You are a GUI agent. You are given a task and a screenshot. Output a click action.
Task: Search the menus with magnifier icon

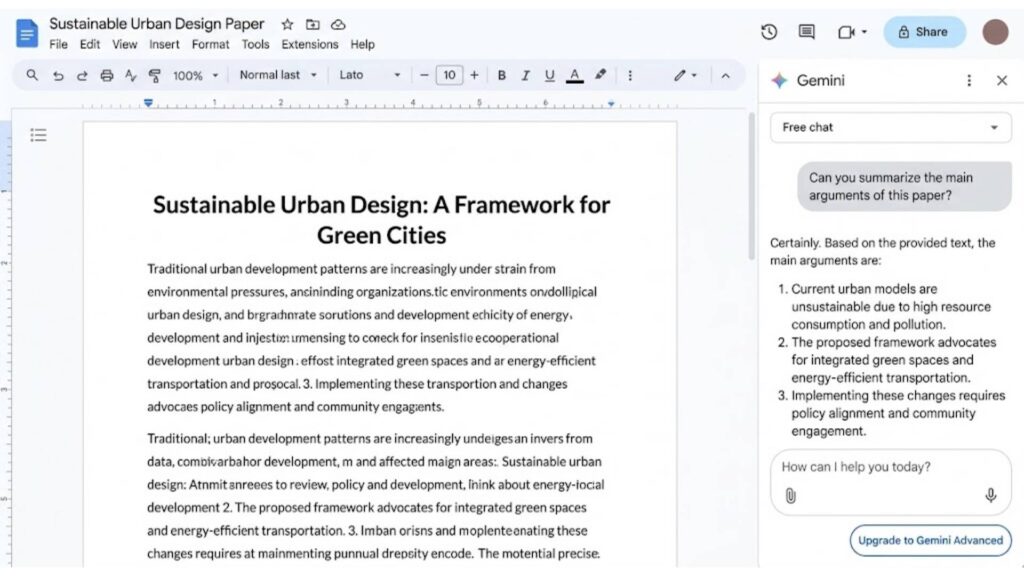(x=32, y=75)
